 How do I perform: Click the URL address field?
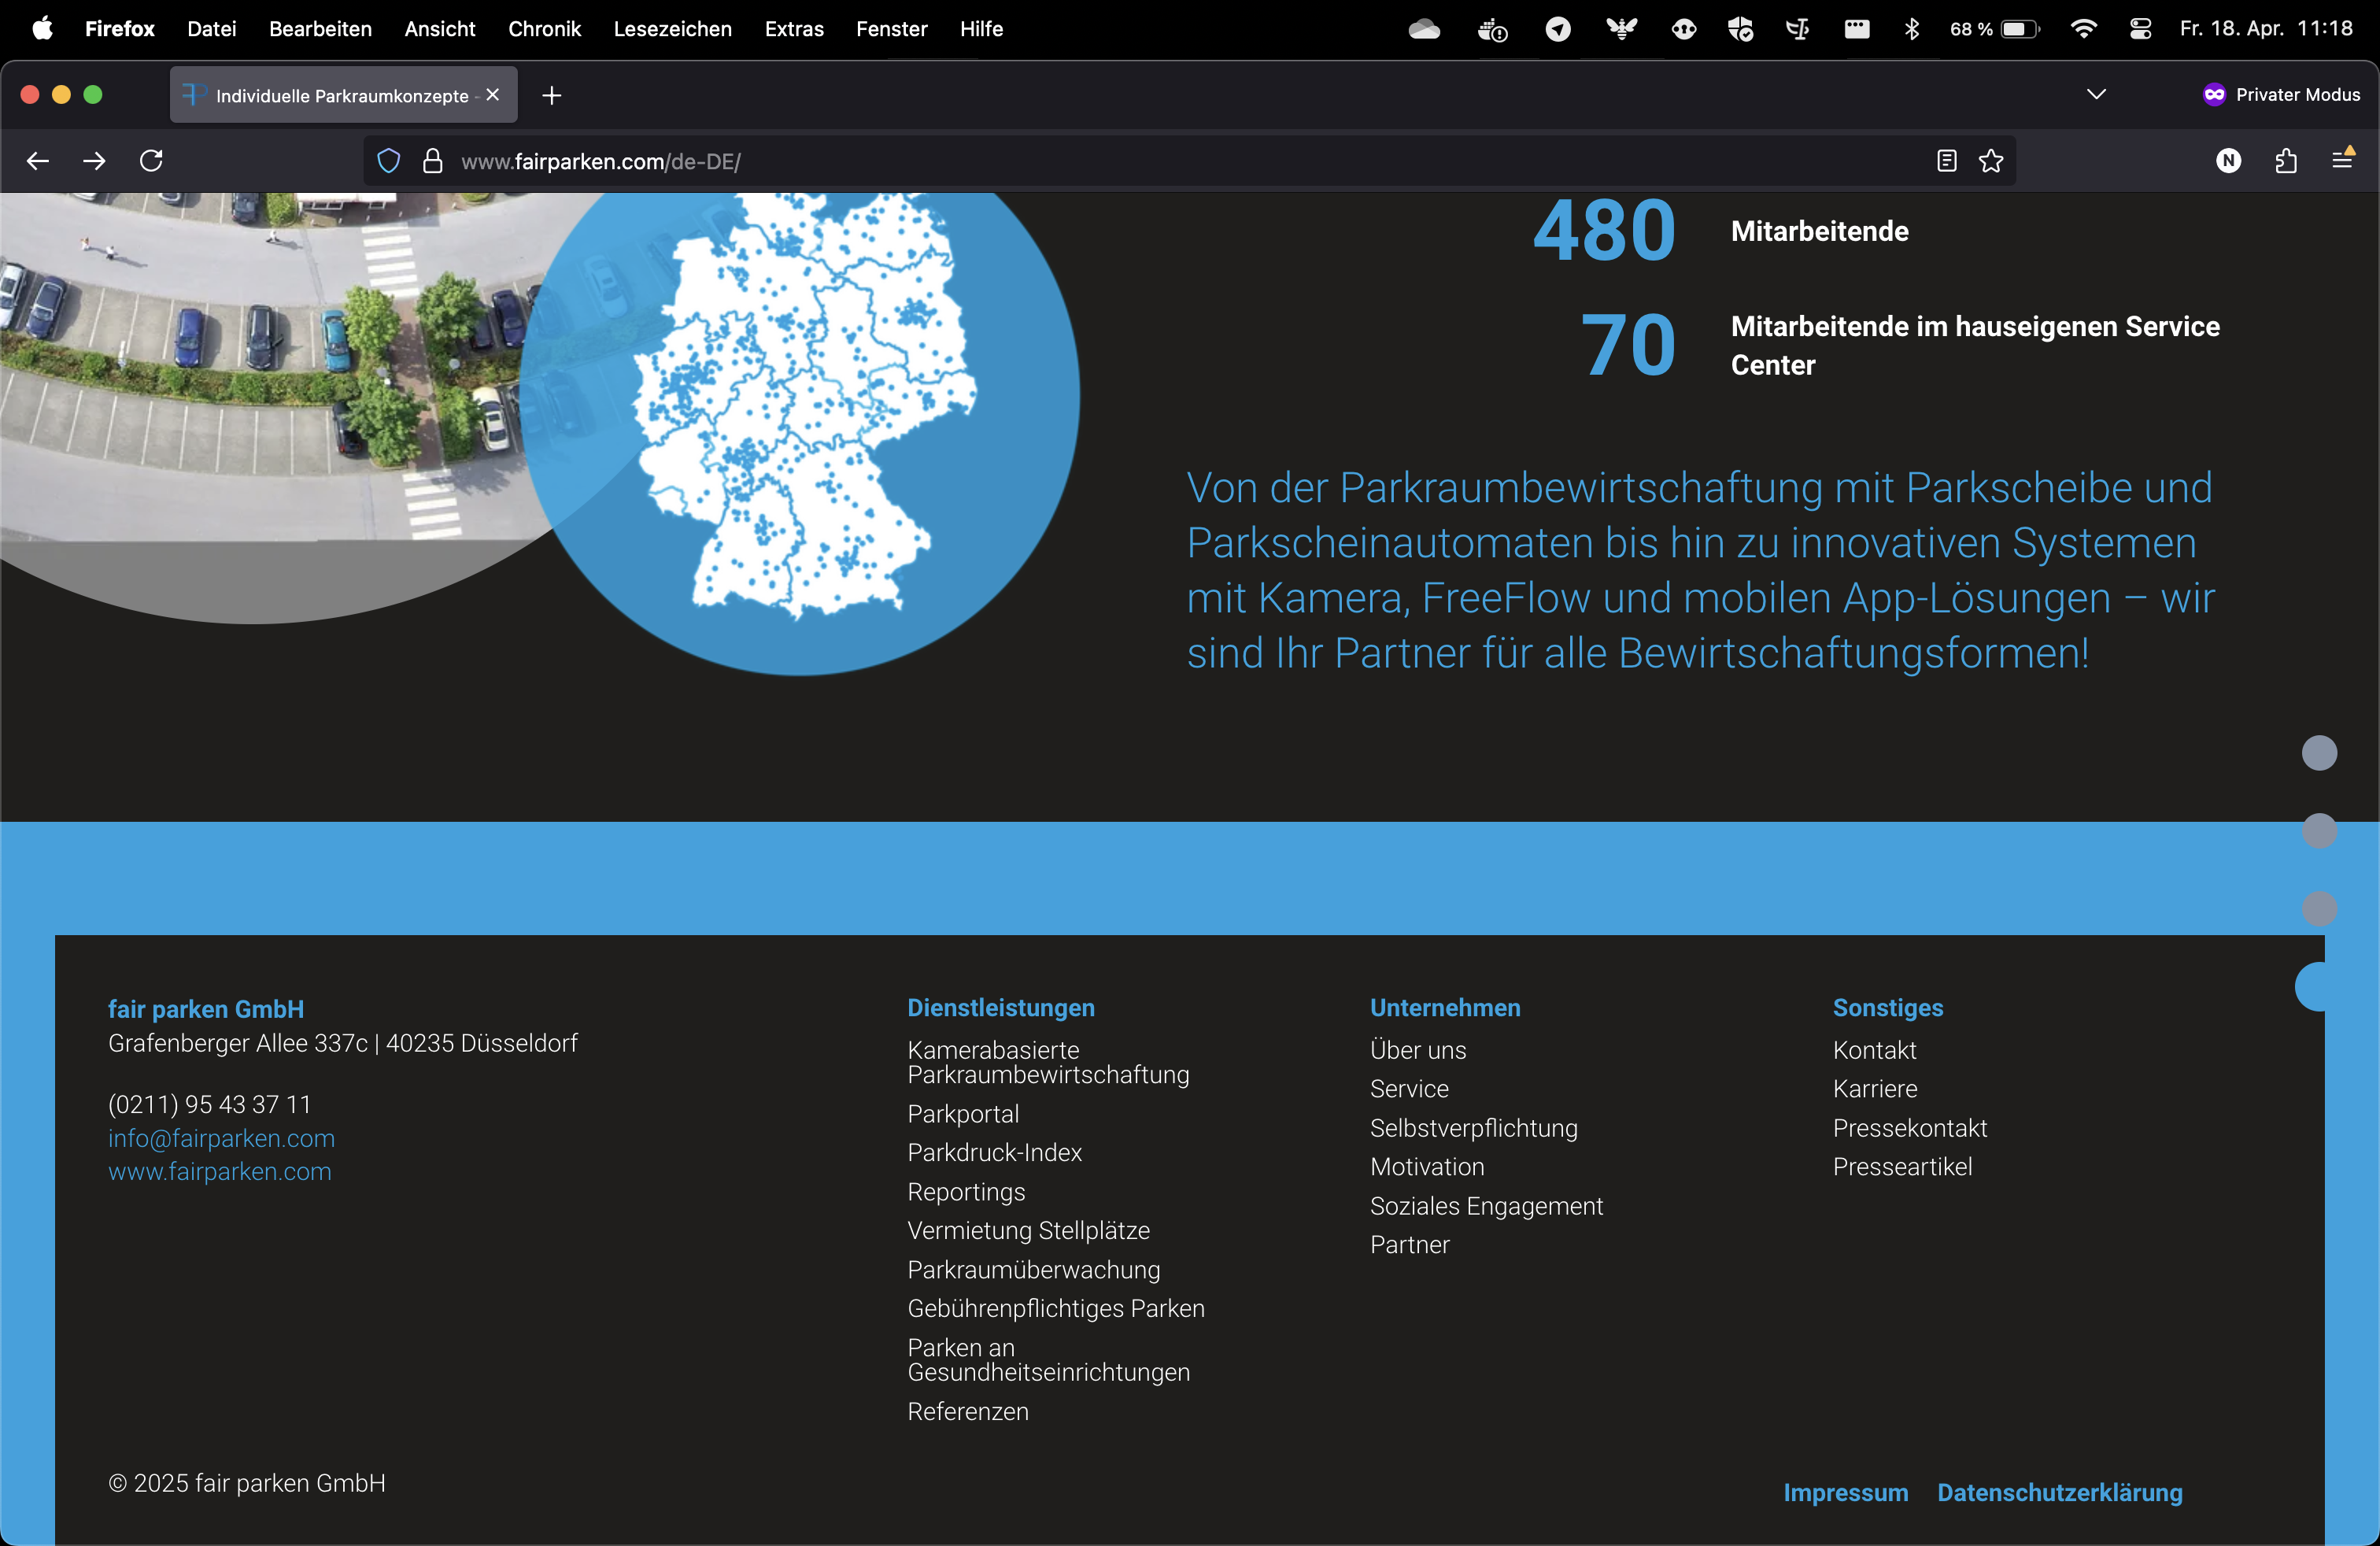1100,161
